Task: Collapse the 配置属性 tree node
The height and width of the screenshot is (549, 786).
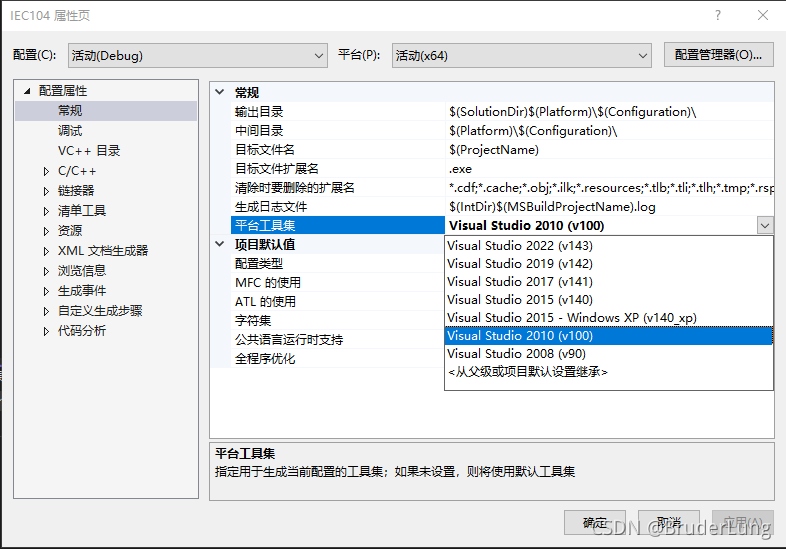Action: (x=27, y=91)
